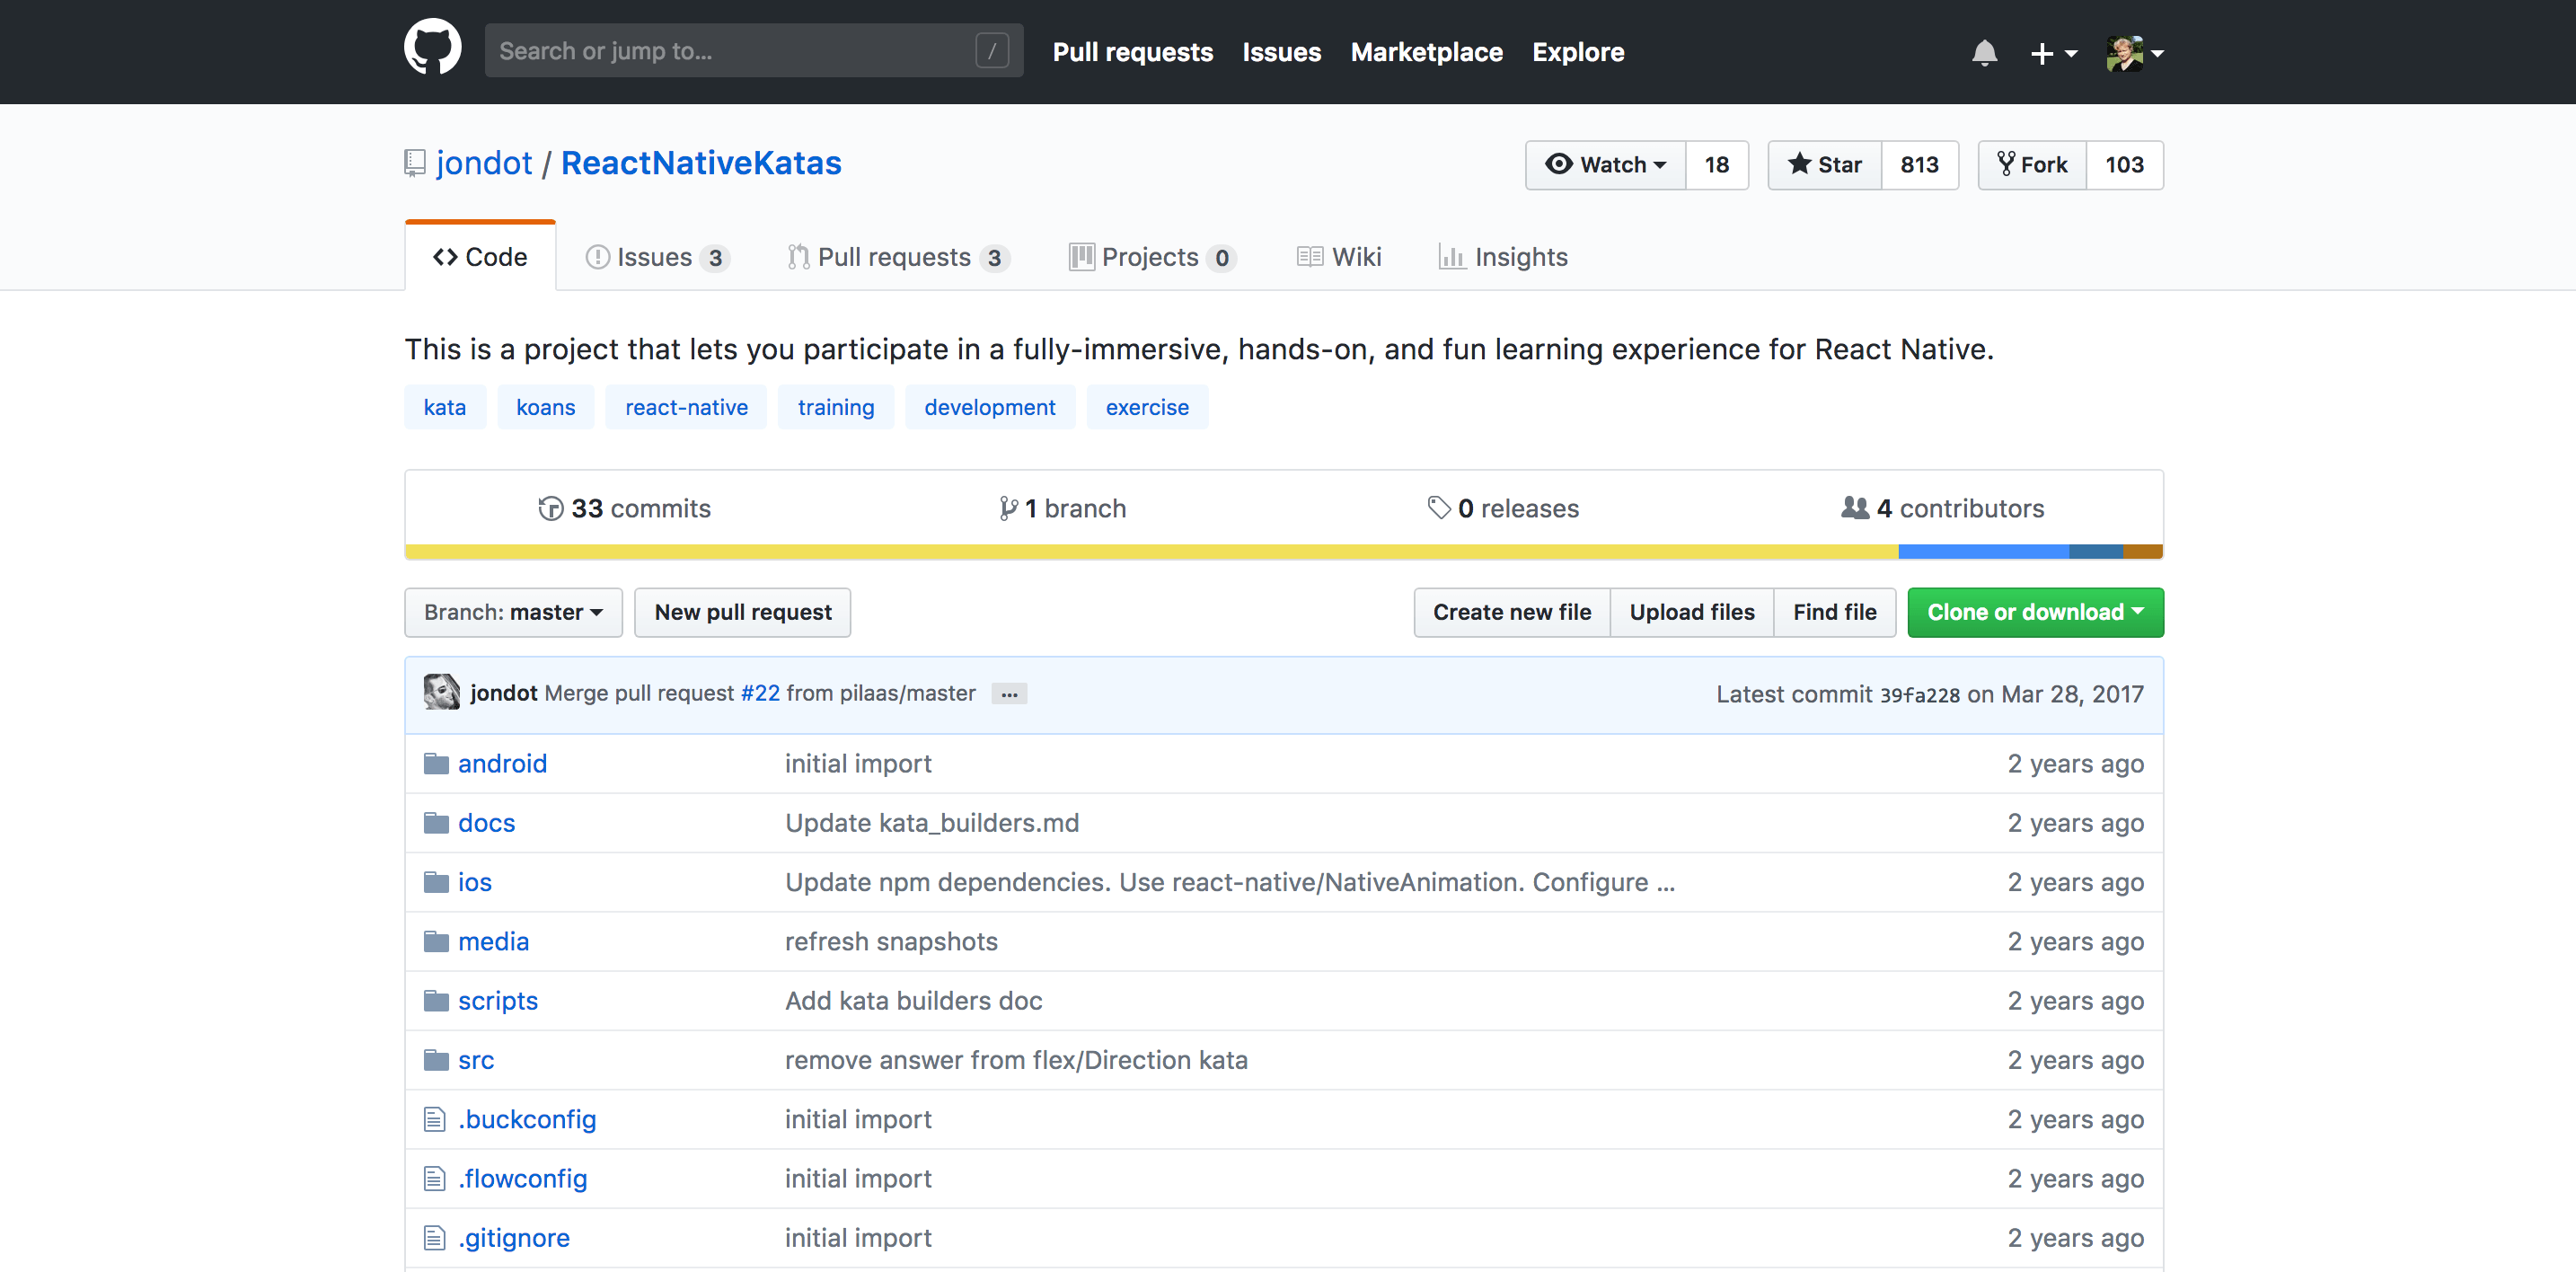
Task: Open the kata topic tag
Action: pos(445,407)
